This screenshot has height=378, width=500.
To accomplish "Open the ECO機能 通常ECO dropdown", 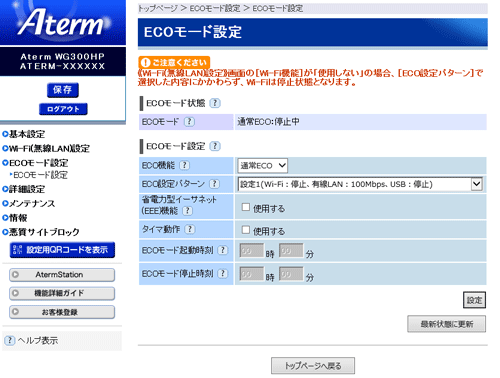I will (263, 165).
